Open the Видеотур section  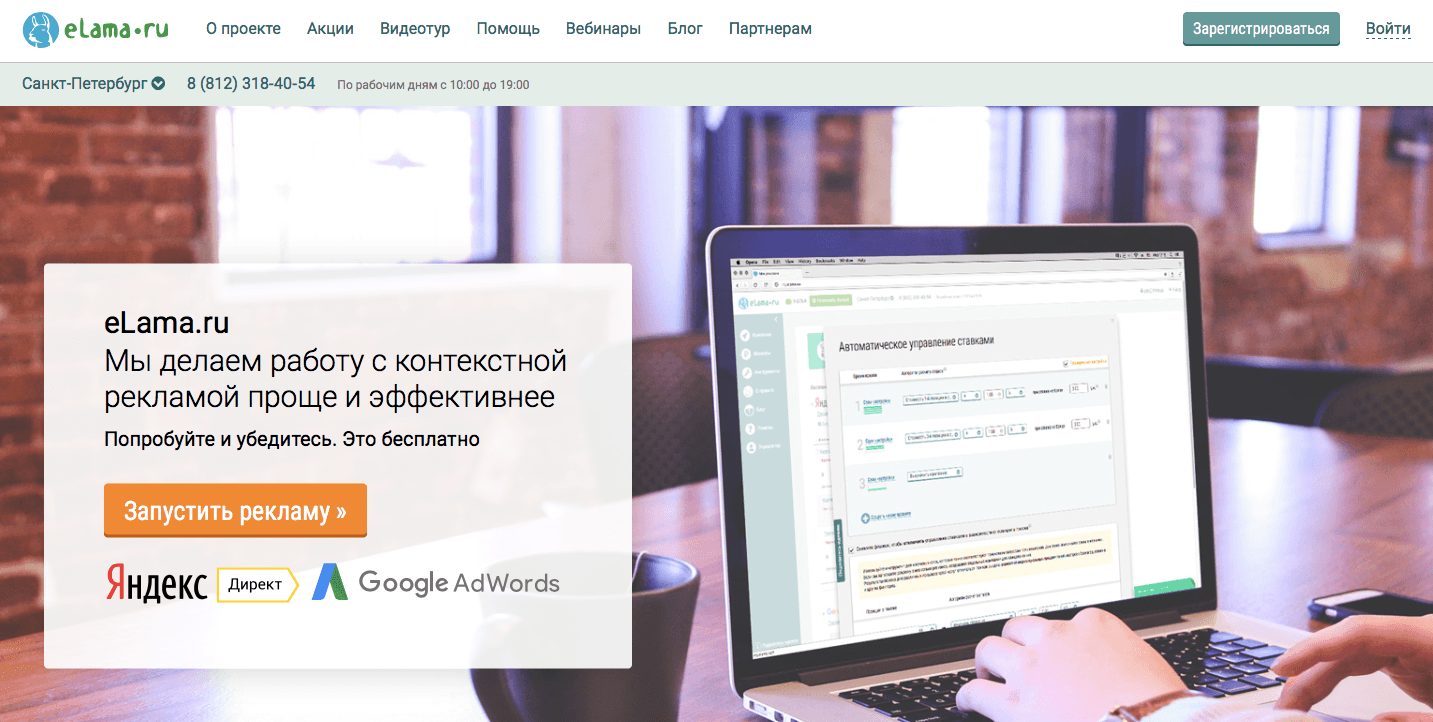pyautogui.click(x=415, y=29)
